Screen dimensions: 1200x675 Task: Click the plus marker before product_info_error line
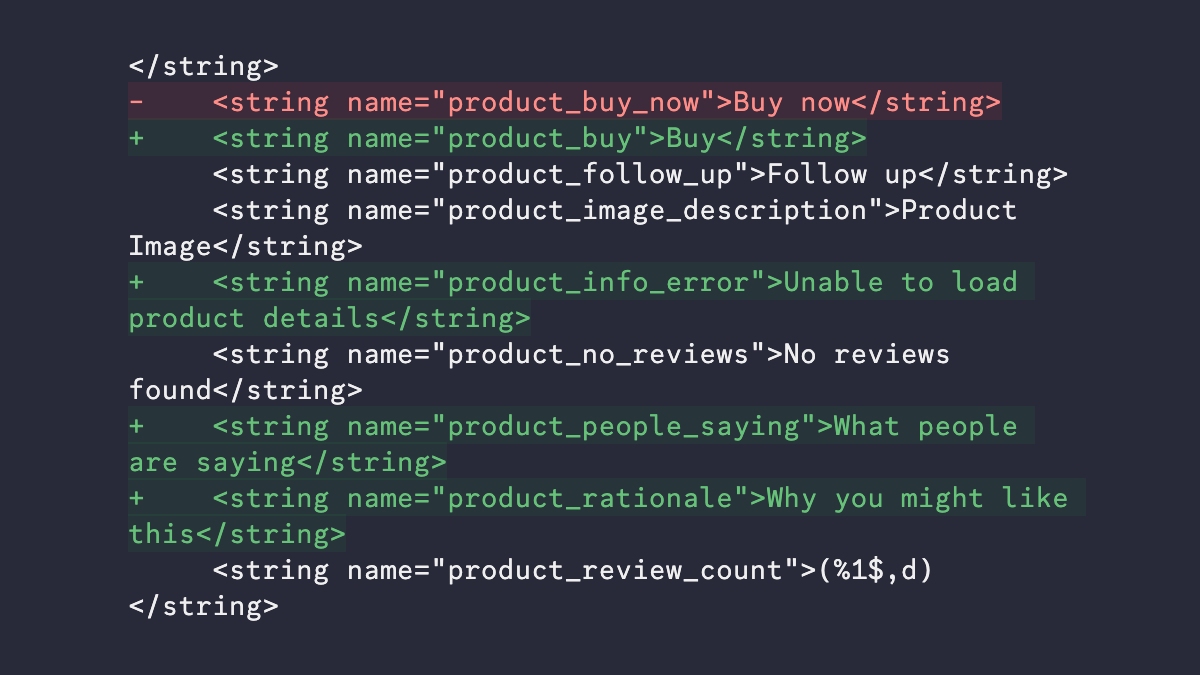pyautogui.click(x=136, y=283)
